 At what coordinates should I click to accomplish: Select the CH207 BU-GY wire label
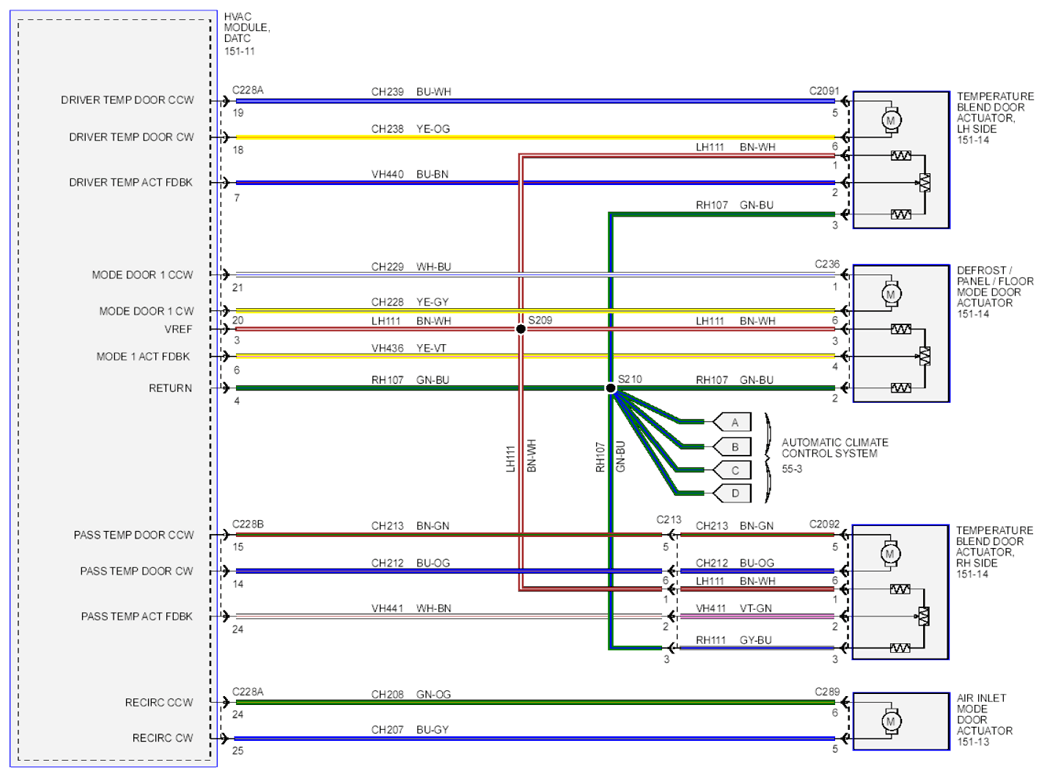click(x=410, y=730)
